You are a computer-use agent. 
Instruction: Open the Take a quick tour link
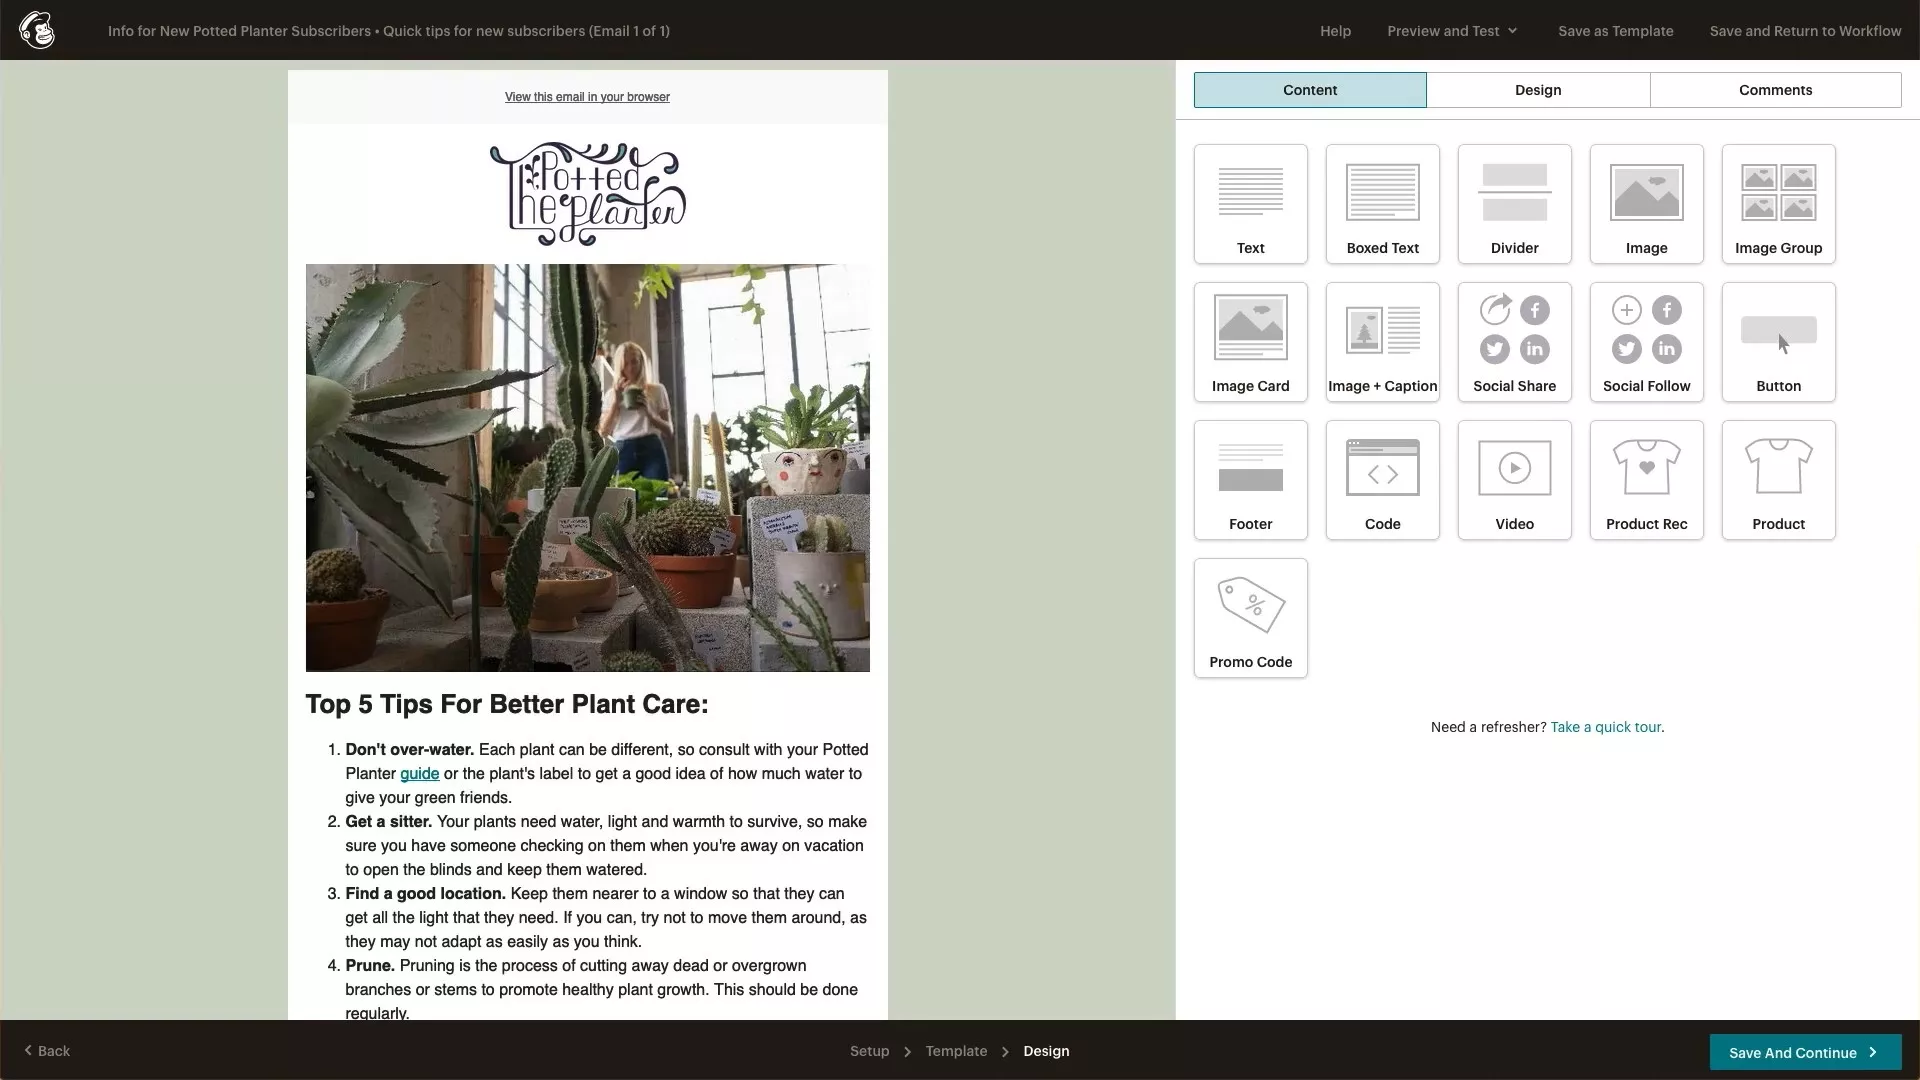pos(1605,727)
